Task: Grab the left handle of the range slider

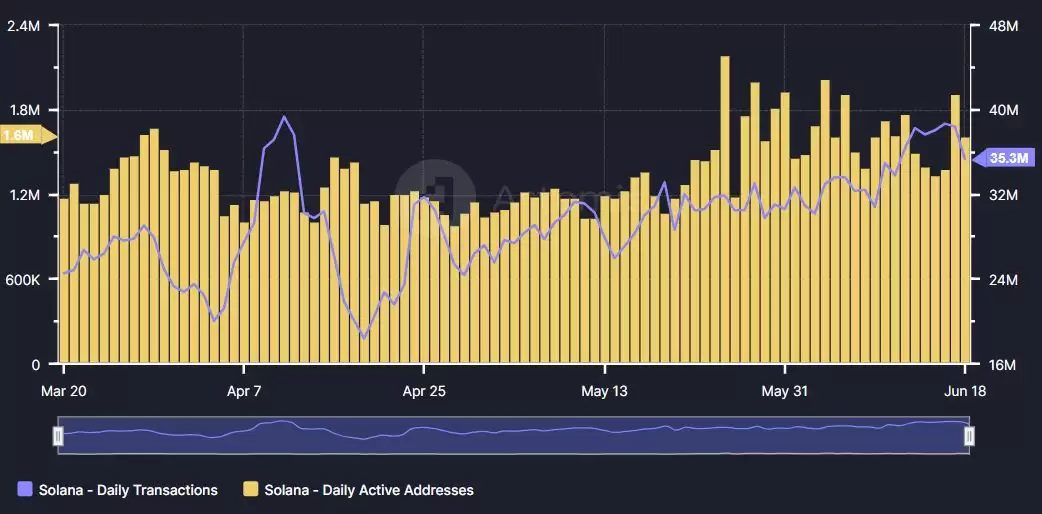Action: (x=58, y=436)
